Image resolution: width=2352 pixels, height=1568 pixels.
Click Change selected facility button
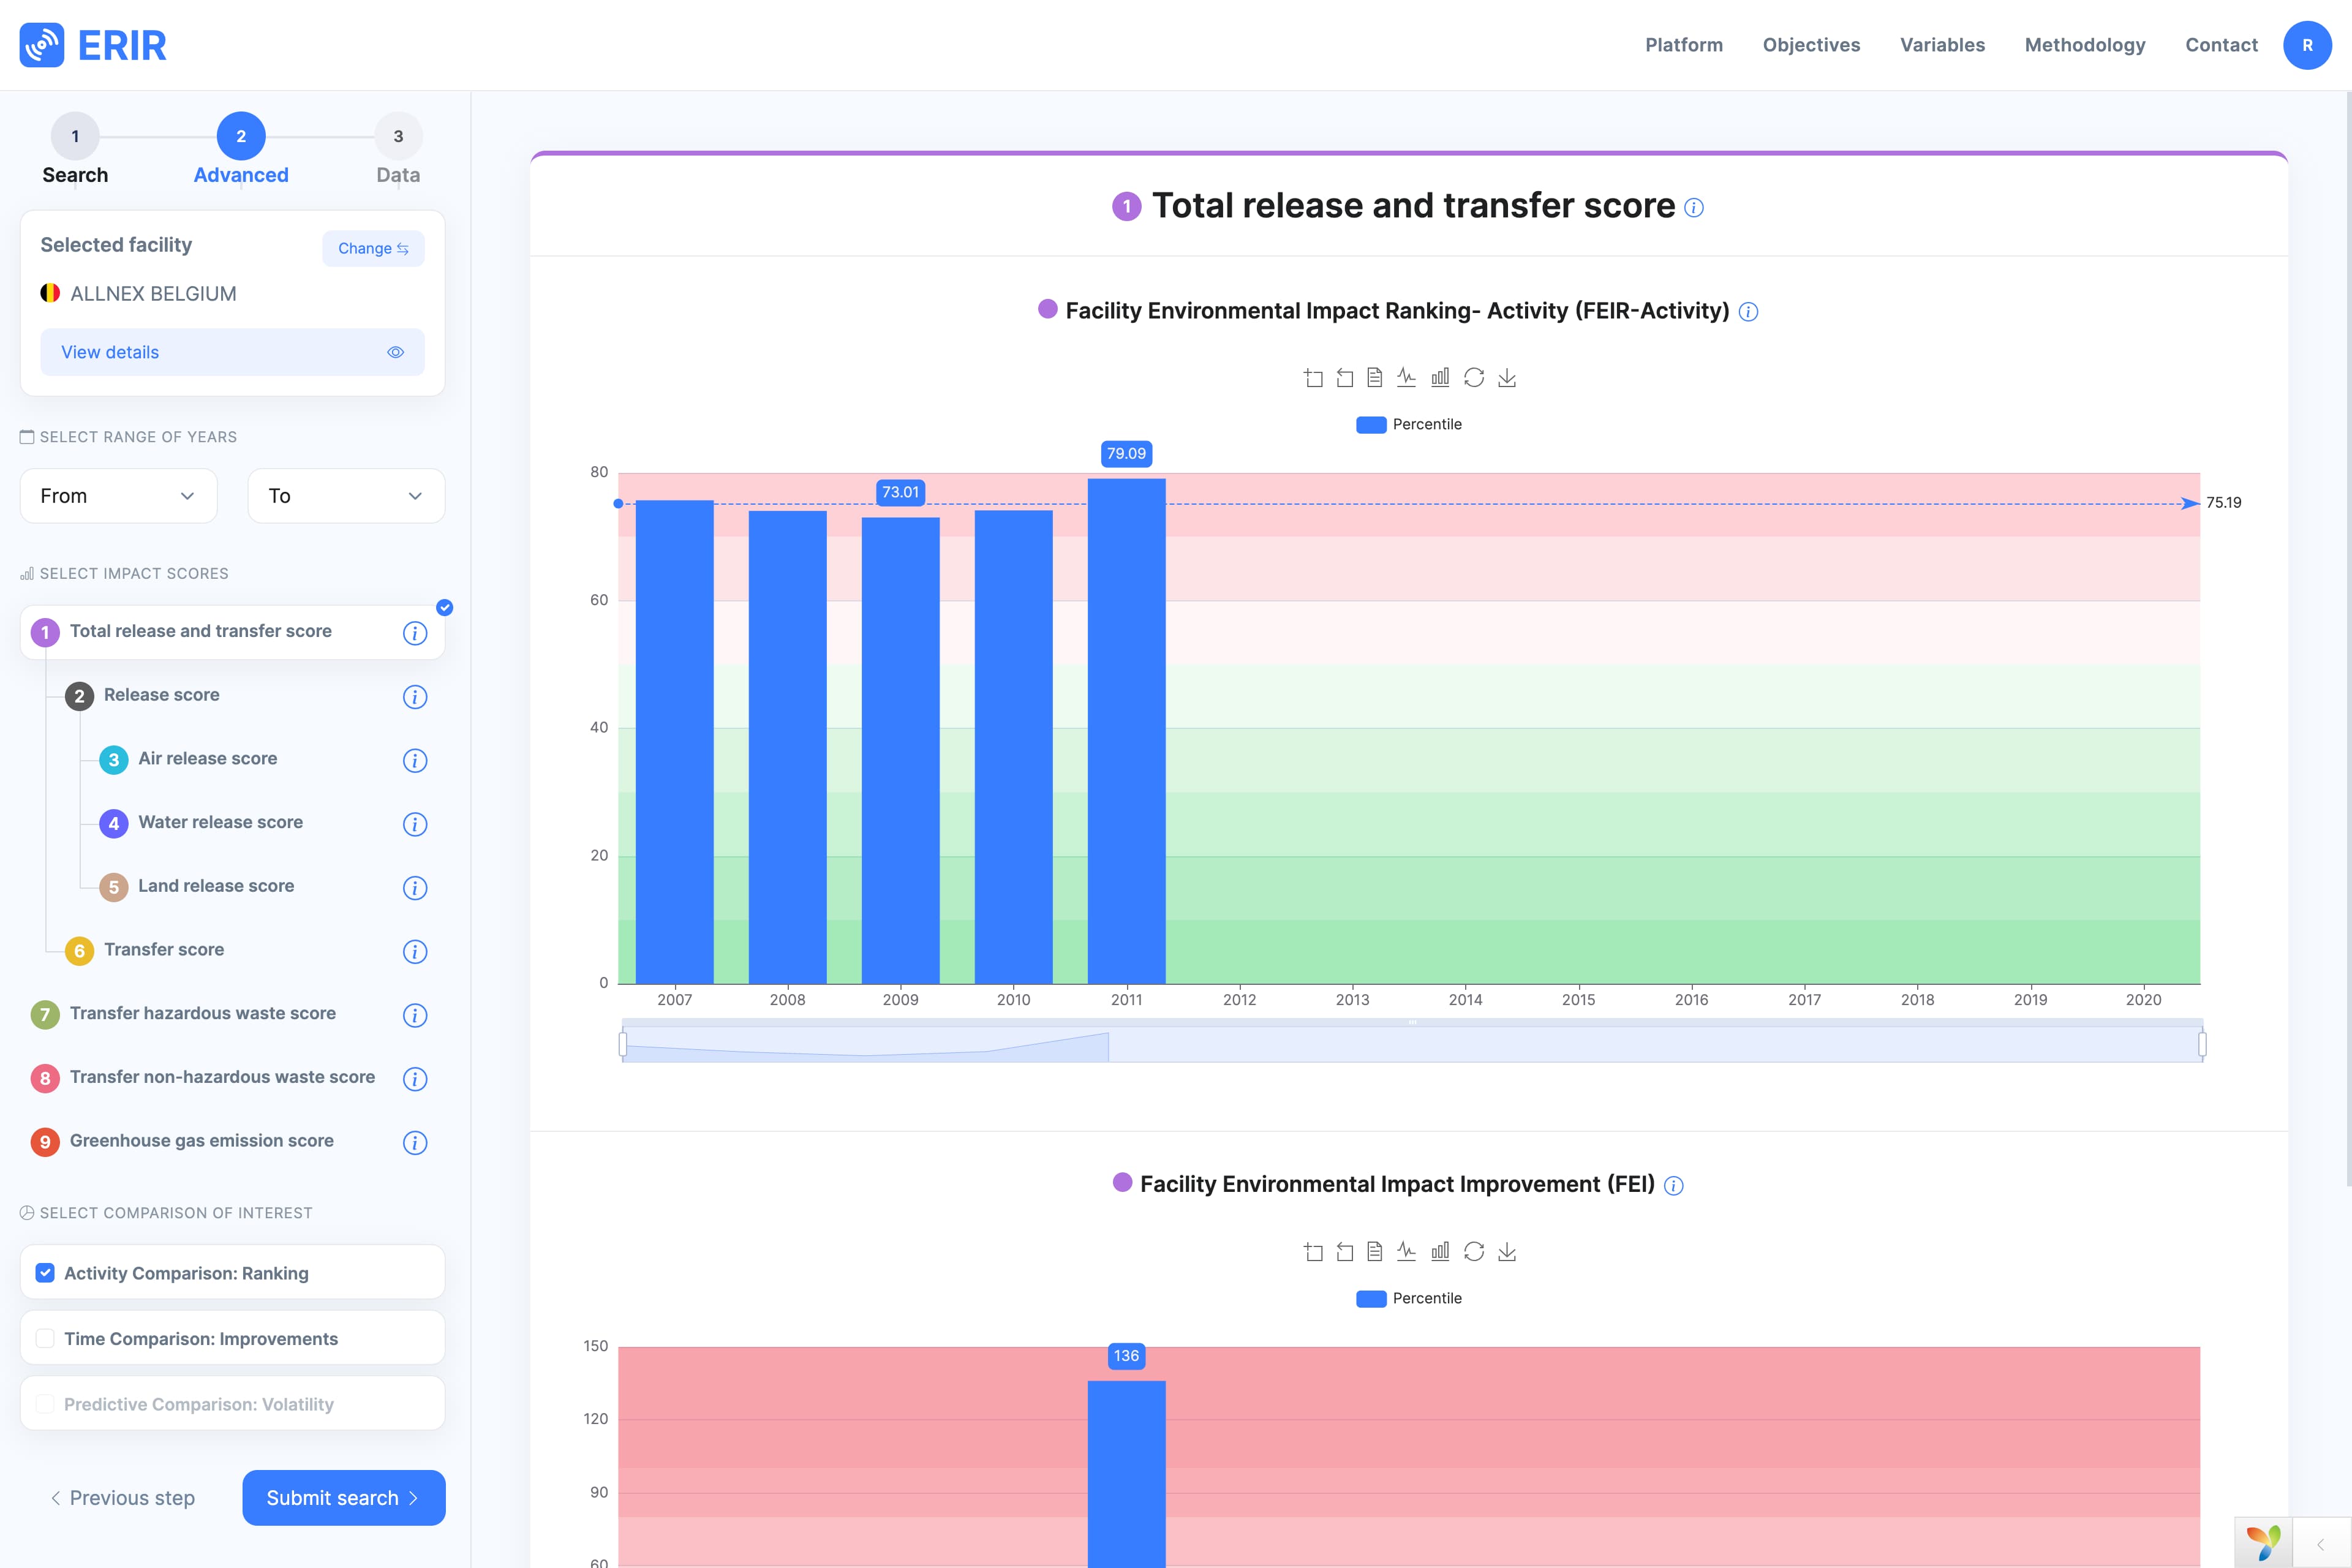coord(373,249)
